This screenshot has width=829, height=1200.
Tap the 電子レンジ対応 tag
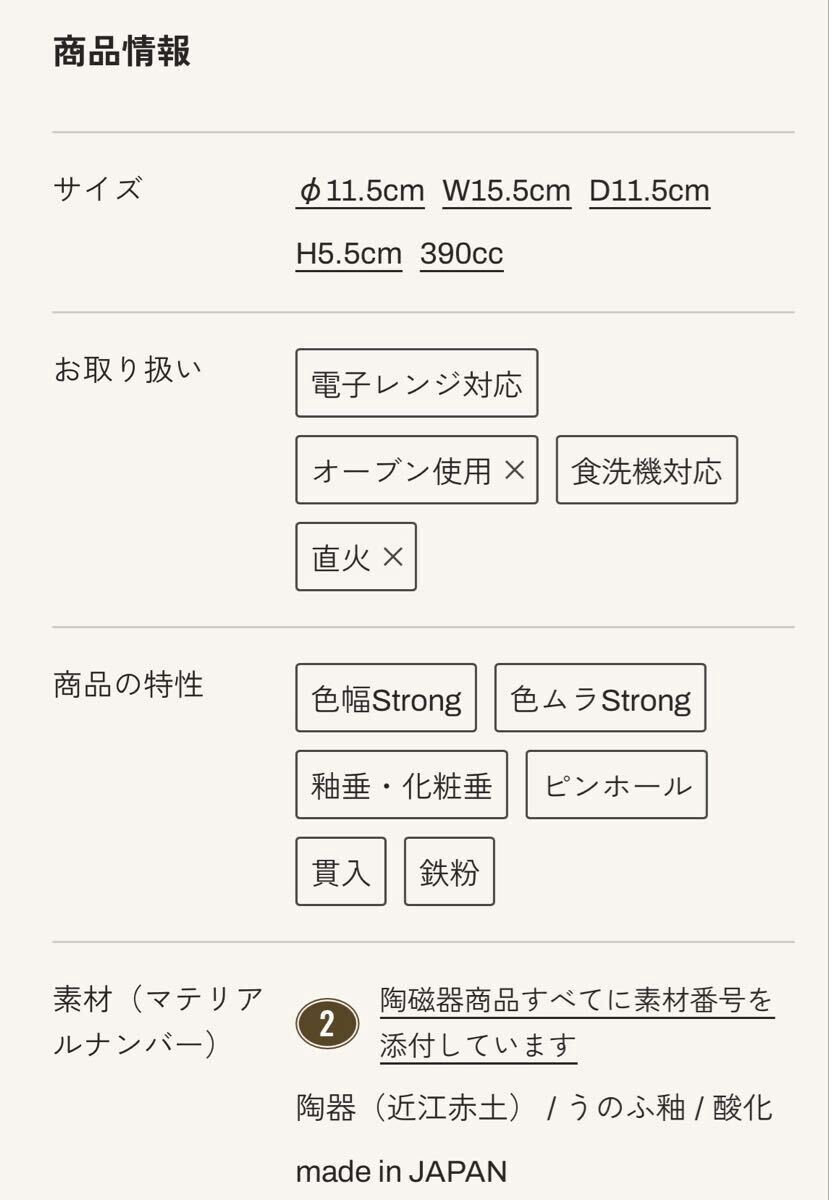tap(416, 383)
